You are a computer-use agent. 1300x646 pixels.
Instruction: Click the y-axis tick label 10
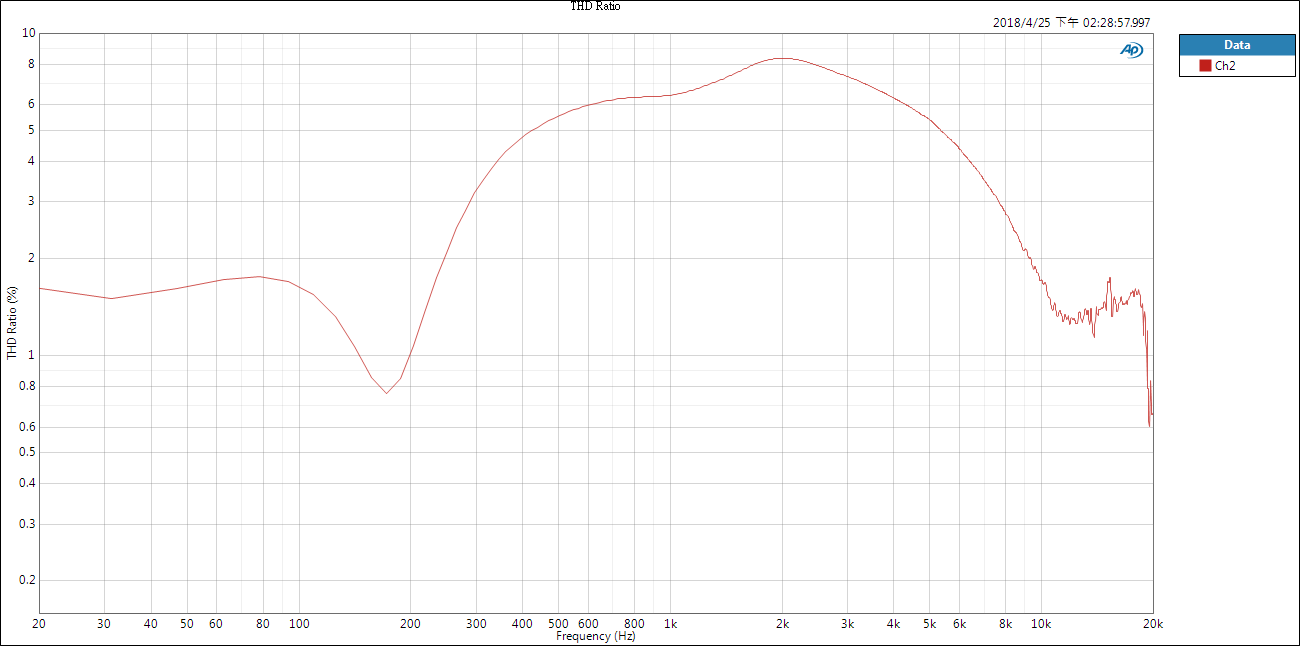tap(29, 33)
